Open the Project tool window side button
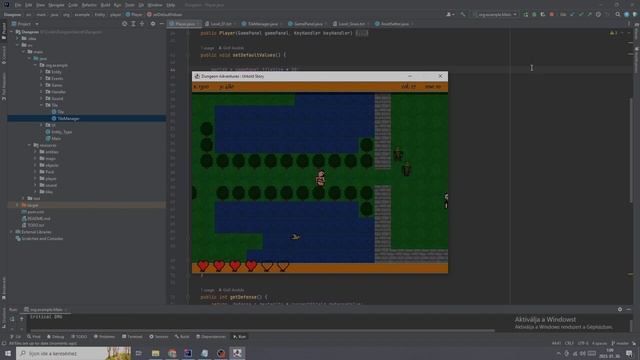This screenshot has height=360, width=640. 4,31
